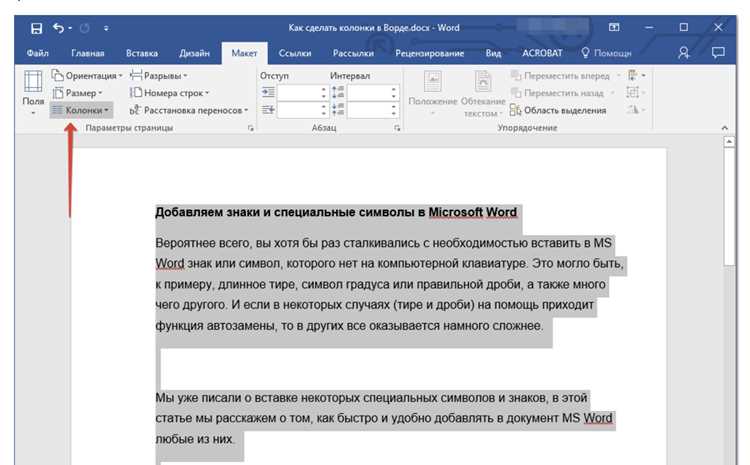Click the line starting Мы уже писали
The height and width of the screenshot is (465, 750).
pos(371,398)
